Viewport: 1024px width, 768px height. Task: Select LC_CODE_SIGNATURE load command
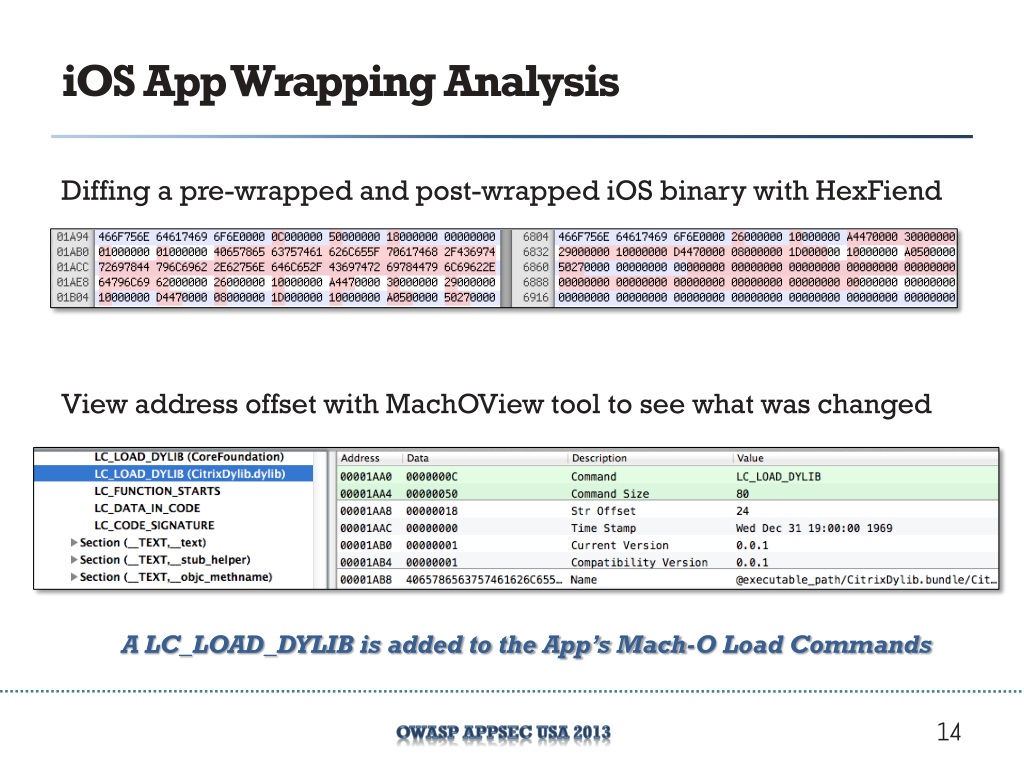coord(154,525)
